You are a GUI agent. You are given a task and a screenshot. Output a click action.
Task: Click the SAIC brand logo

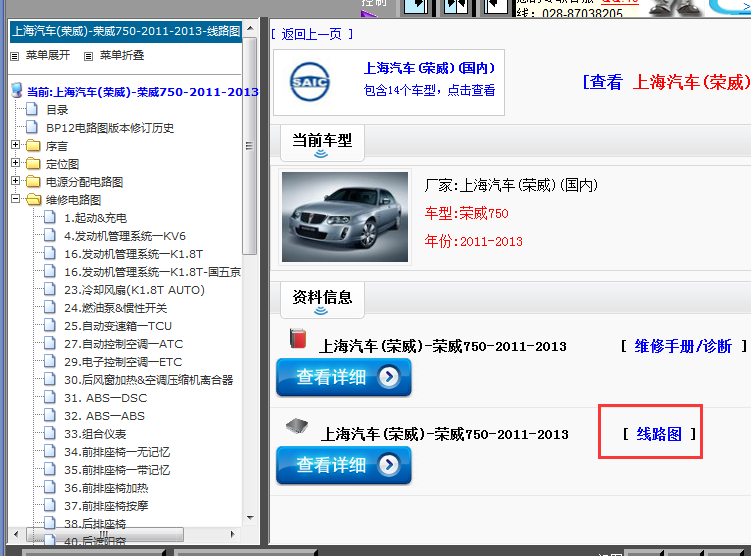(310, 82)
